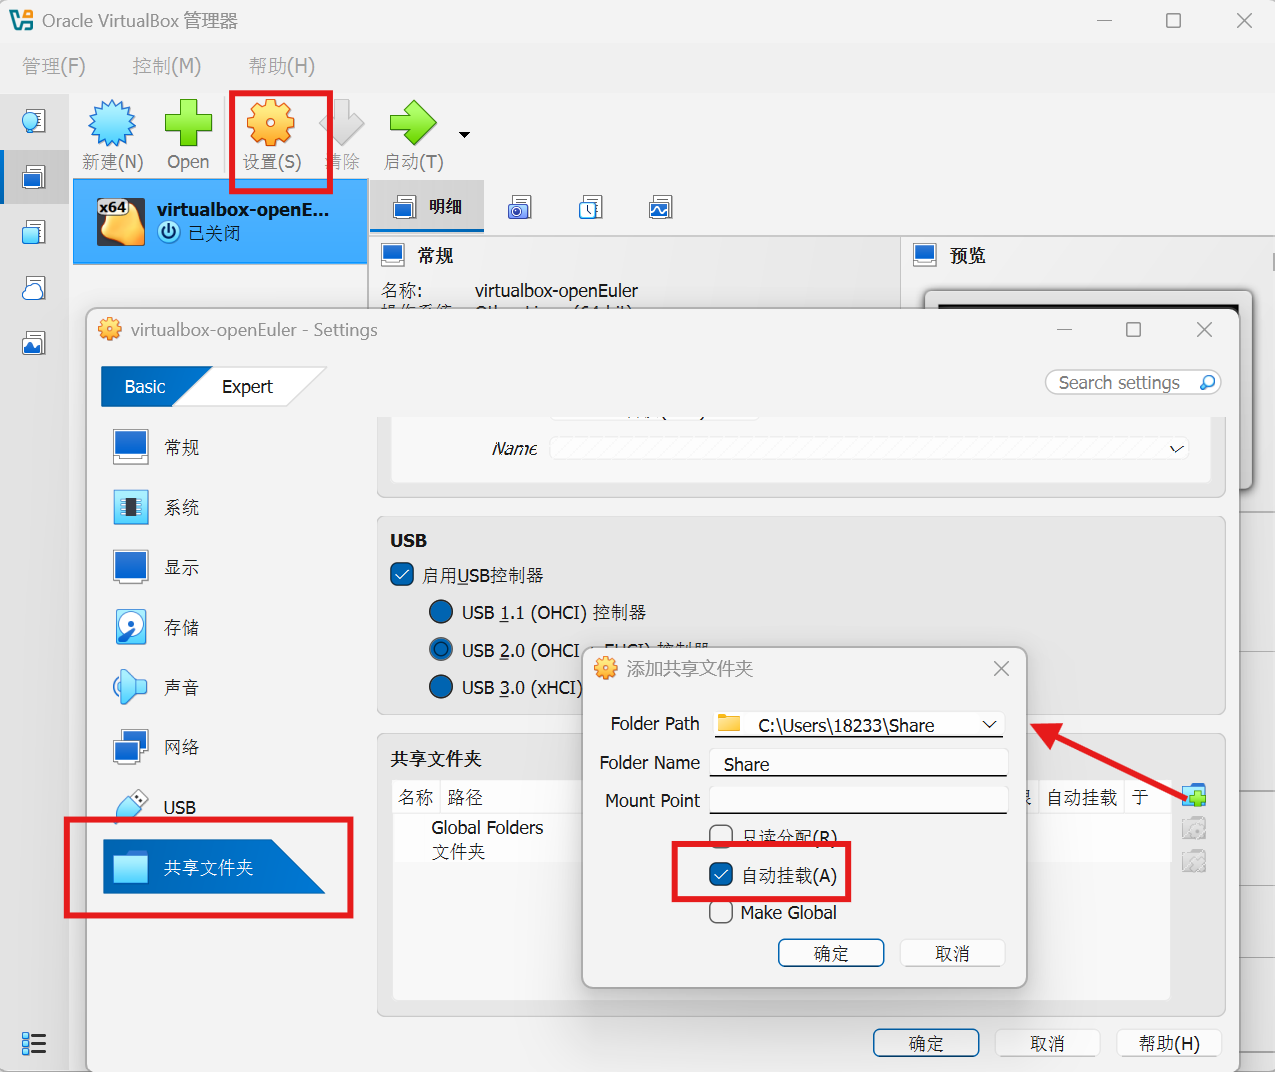The image size is (1275, 1072).
Task: Toggle 启用USB控制器 checkbox
Action: coord(402,575)
